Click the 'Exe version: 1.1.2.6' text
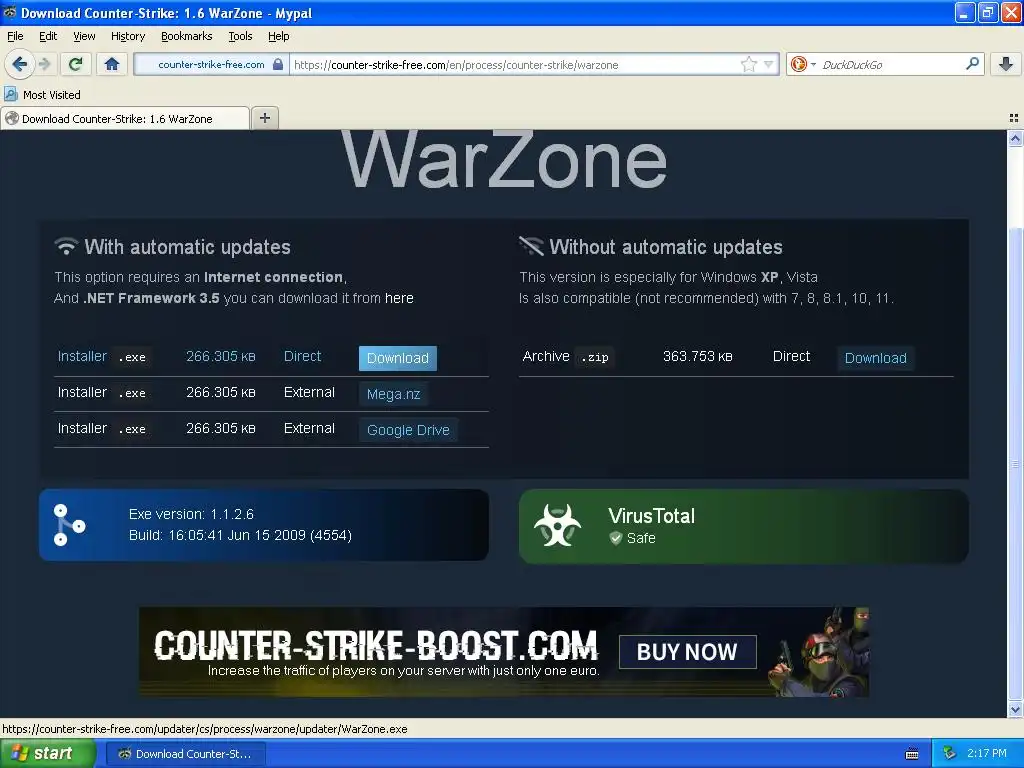1024x768 pixels. click(191, 514)
